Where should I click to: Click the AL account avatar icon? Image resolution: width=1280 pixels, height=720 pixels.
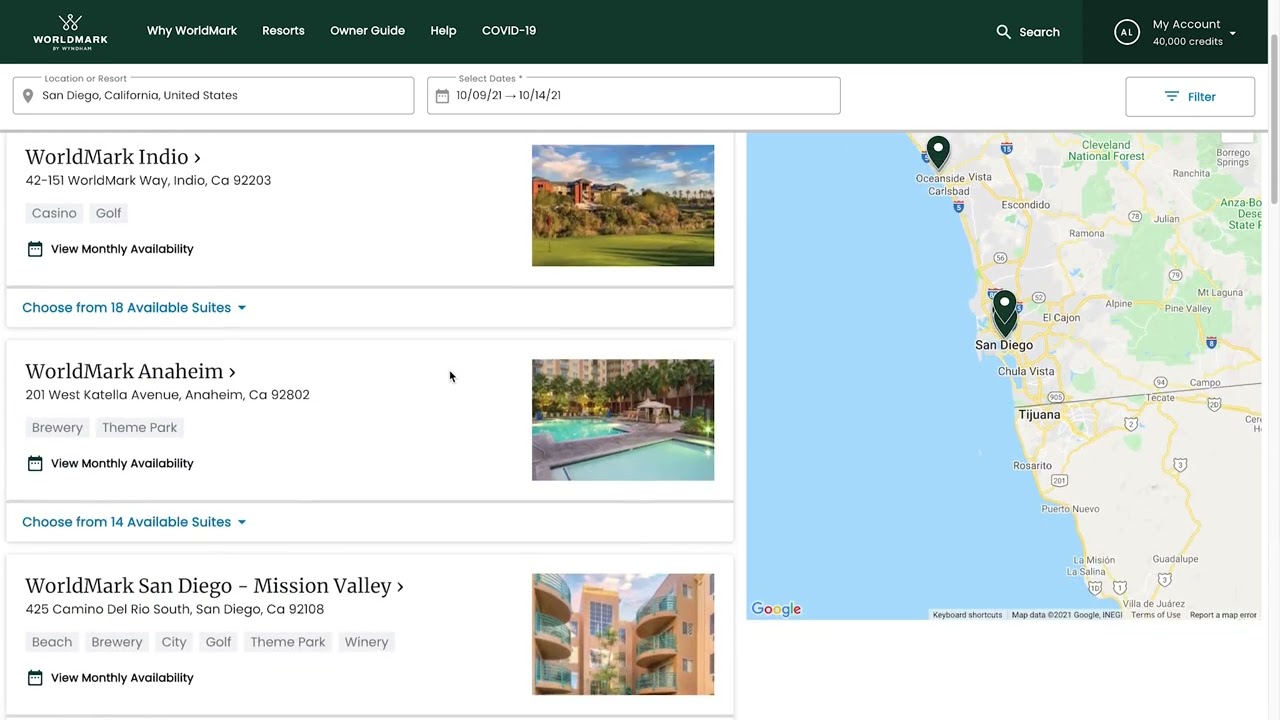point(1127,32)
